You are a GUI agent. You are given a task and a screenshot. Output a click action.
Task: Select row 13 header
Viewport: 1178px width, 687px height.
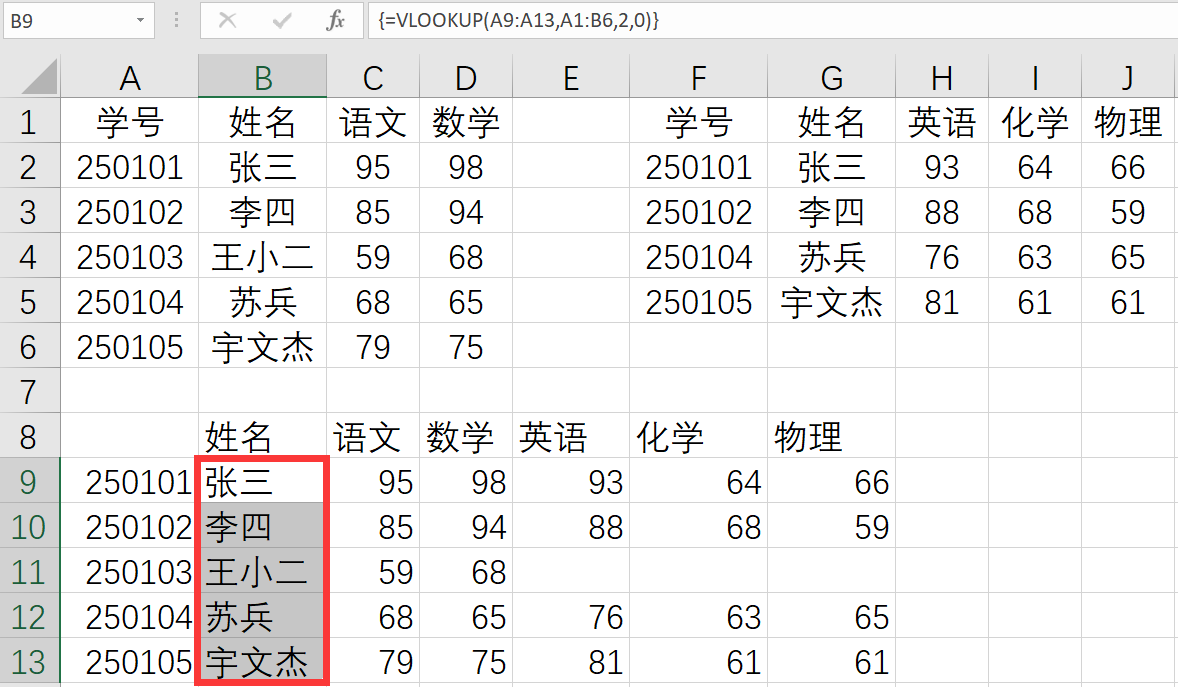coord(29,661)
